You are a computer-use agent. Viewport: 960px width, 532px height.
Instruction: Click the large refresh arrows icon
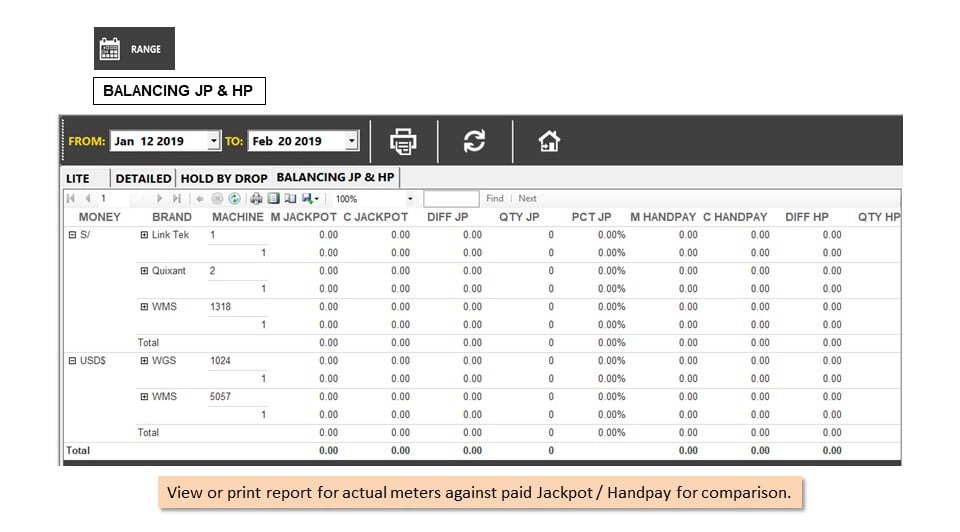pyautogui.click(x=474, y=141)
